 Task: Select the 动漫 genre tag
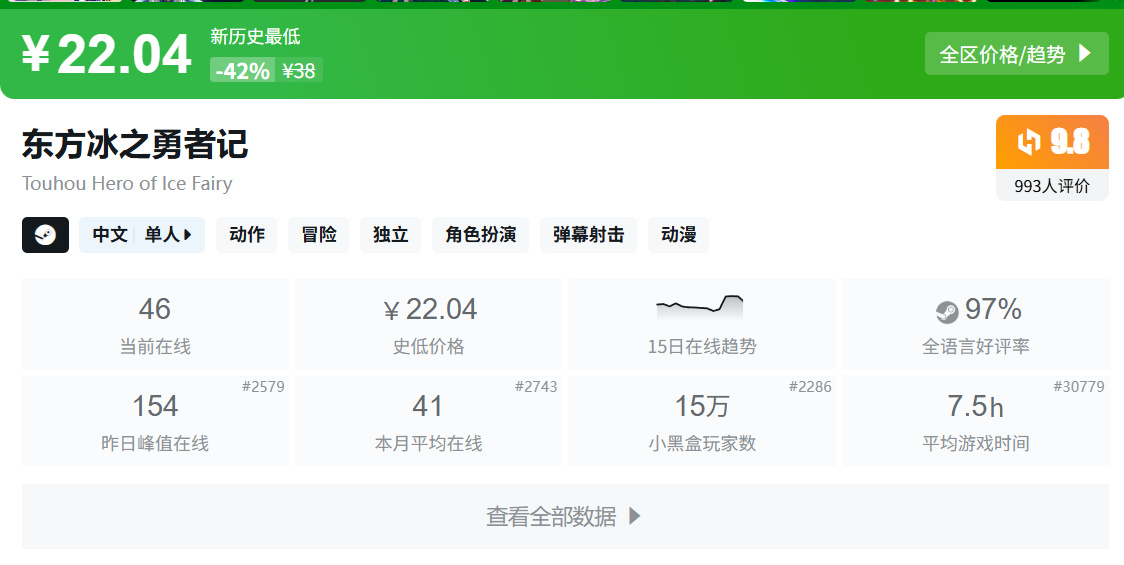click(x=678, y=235)
